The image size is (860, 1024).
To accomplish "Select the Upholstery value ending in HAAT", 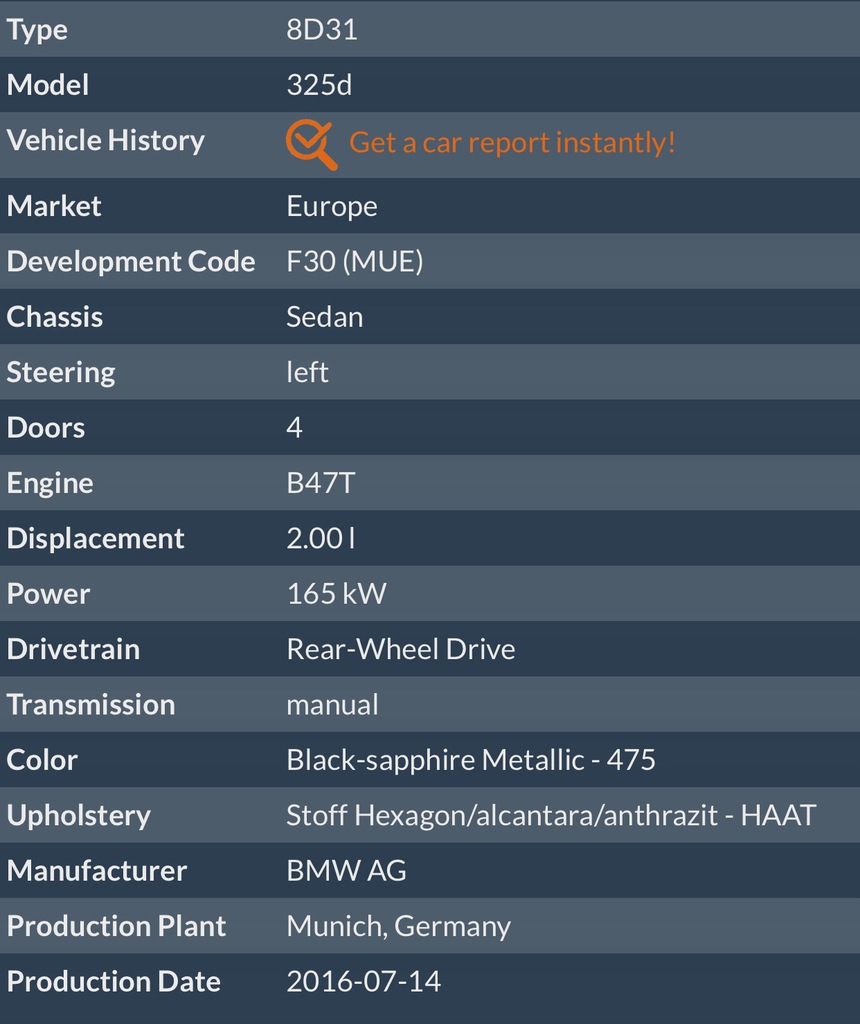I will 550,815.
